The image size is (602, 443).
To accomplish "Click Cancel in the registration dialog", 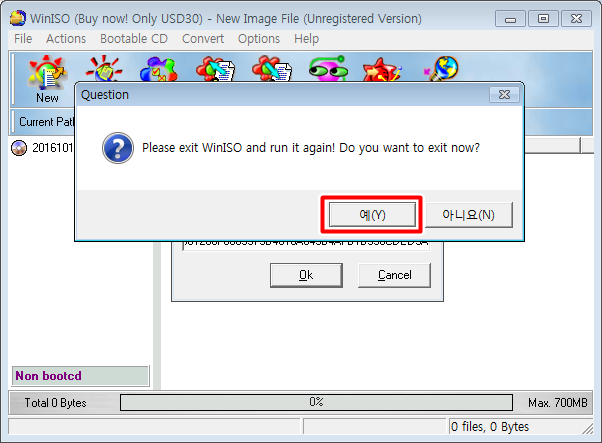I will (x=394, y=275).
